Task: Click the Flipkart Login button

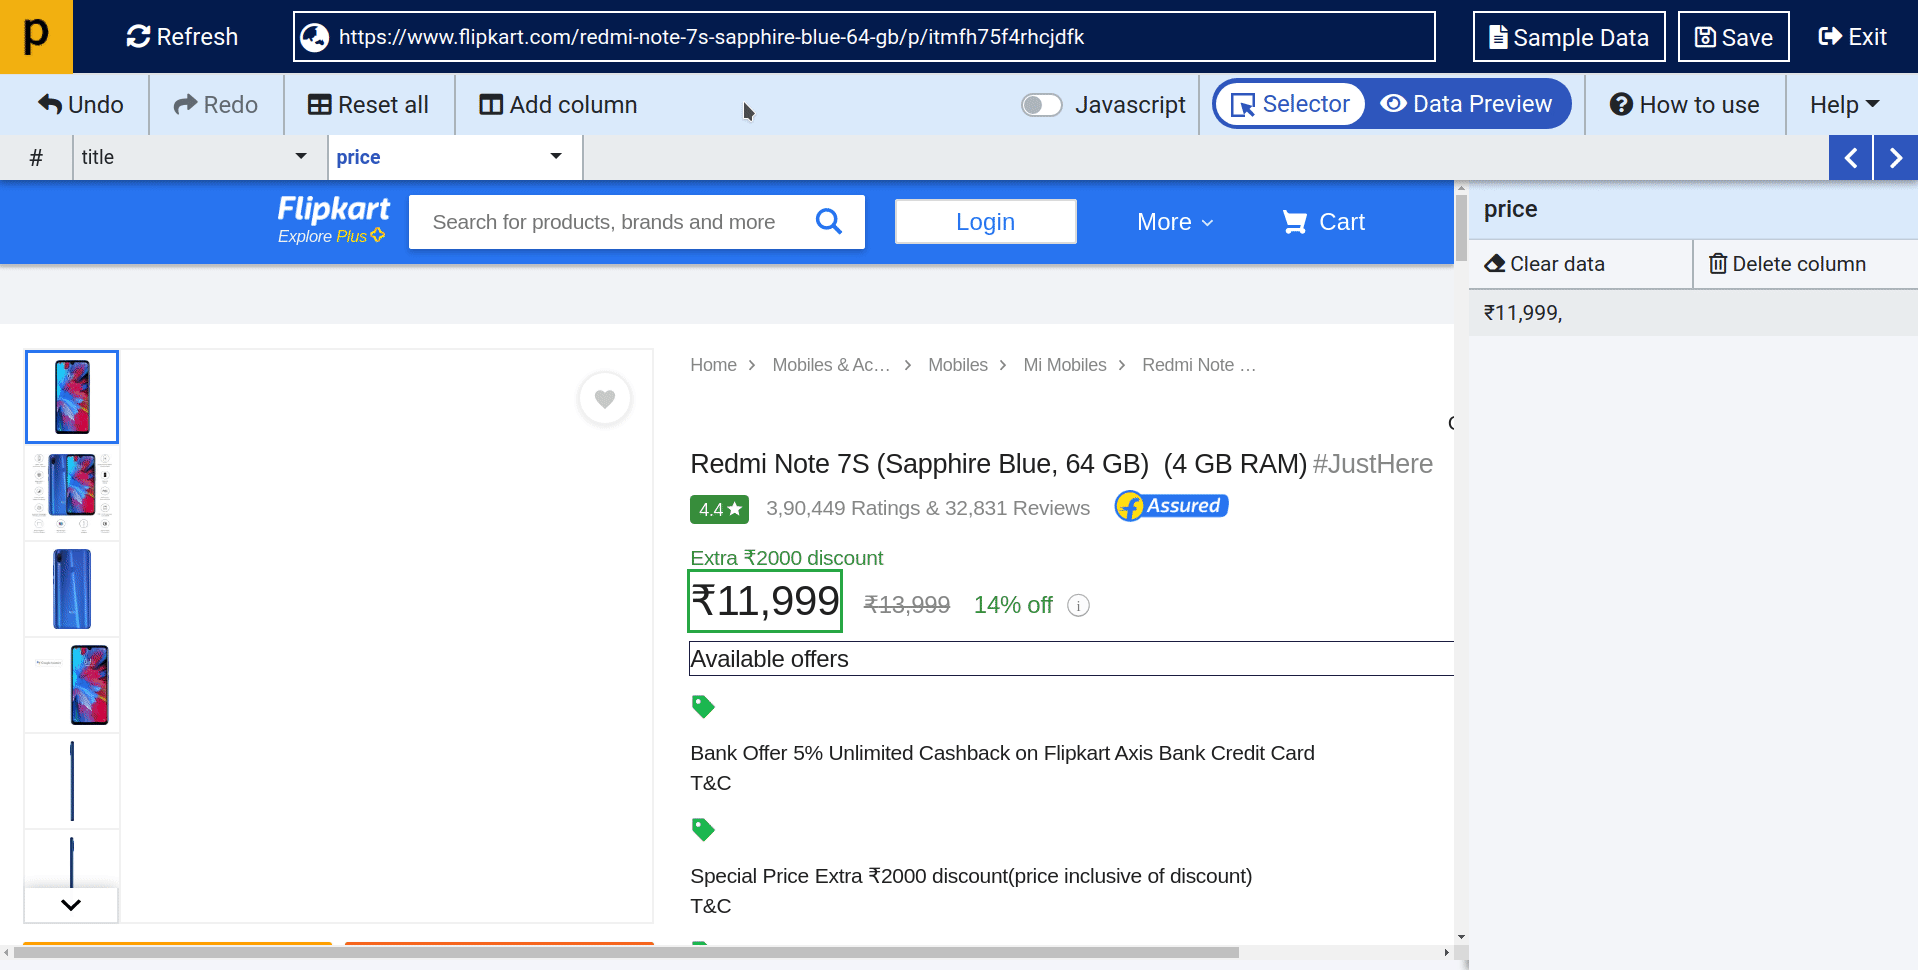Action: click(985, 222)
